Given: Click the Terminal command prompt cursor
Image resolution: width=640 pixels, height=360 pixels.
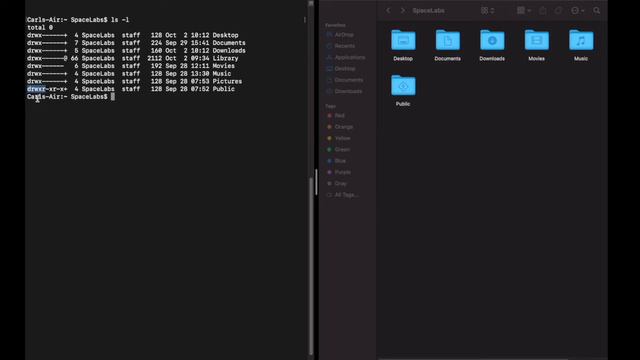Looking at the screenshot, I should 113,97.
